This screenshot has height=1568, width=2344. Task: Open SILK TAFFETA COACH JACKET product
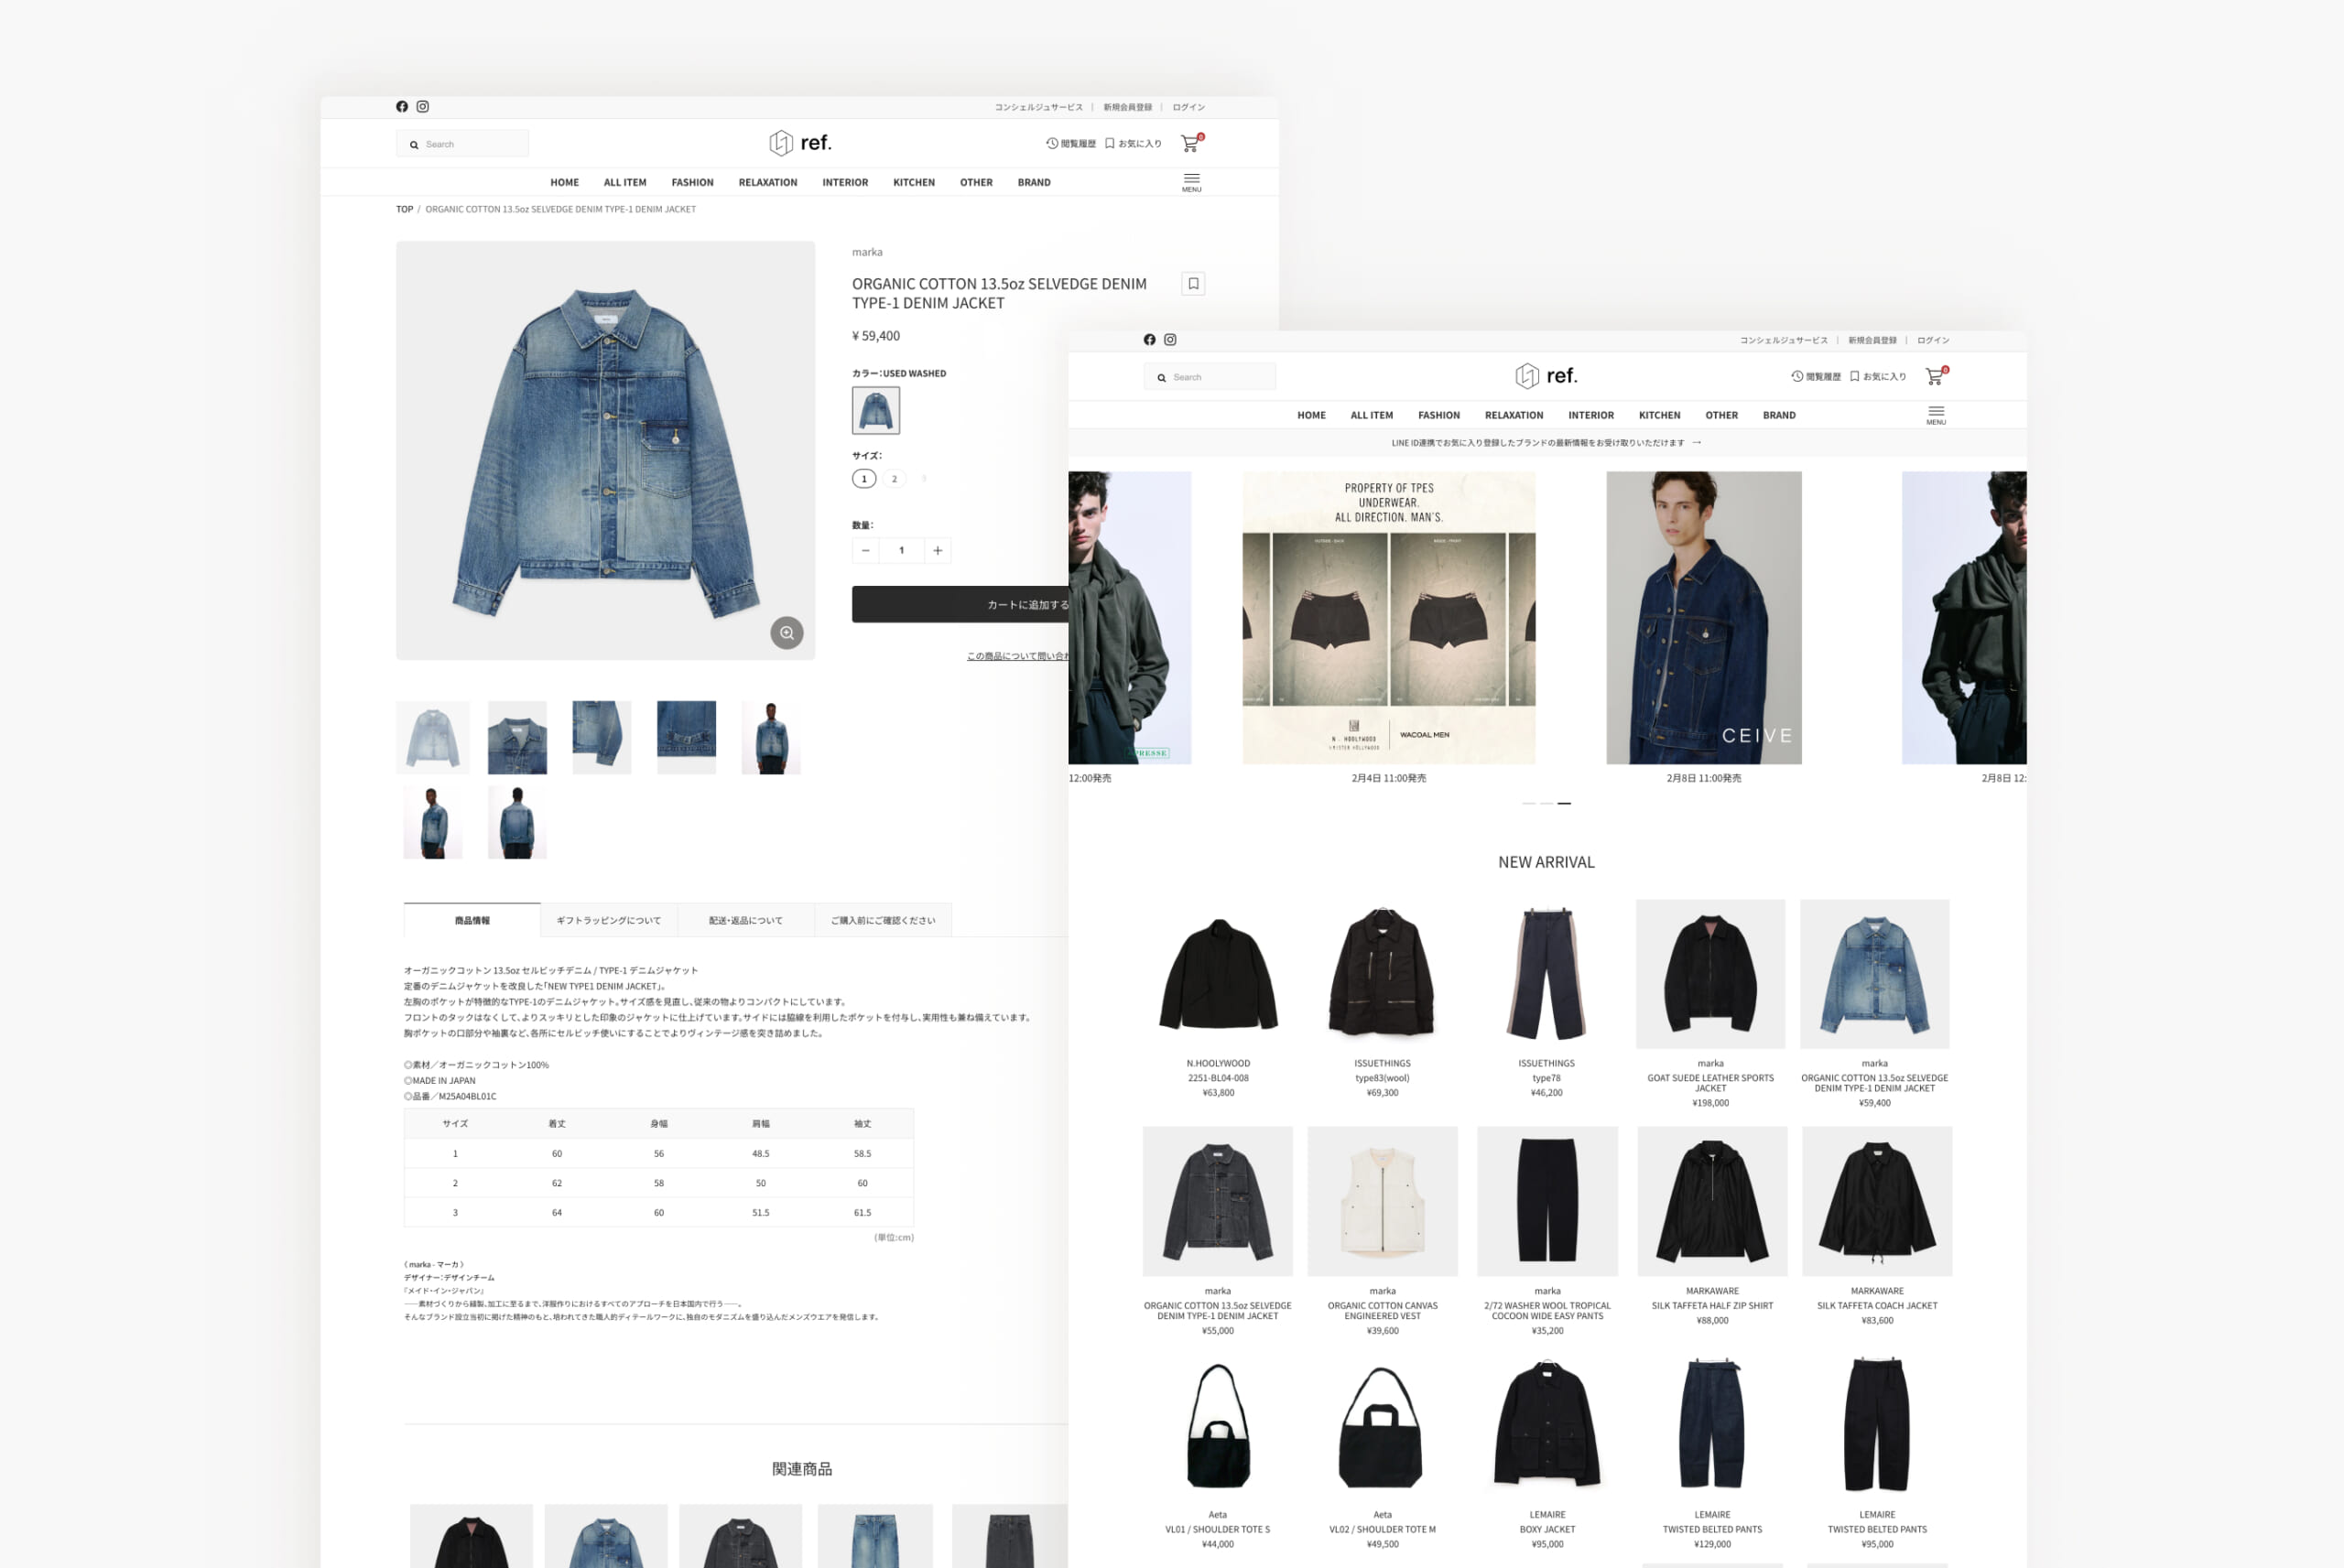pos(1877,1225)
